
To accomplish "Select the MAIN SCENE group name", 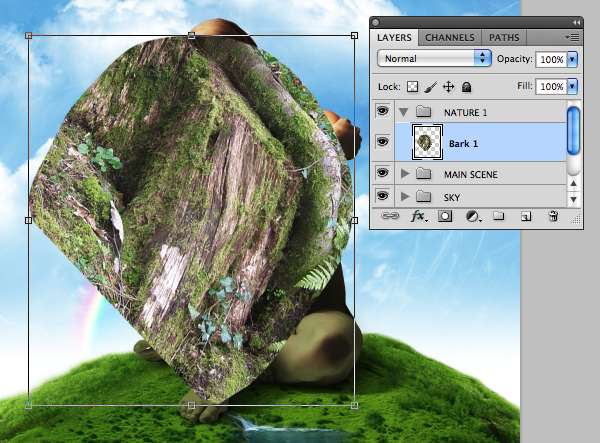I will pyautogui.click(x=471, y=174).
